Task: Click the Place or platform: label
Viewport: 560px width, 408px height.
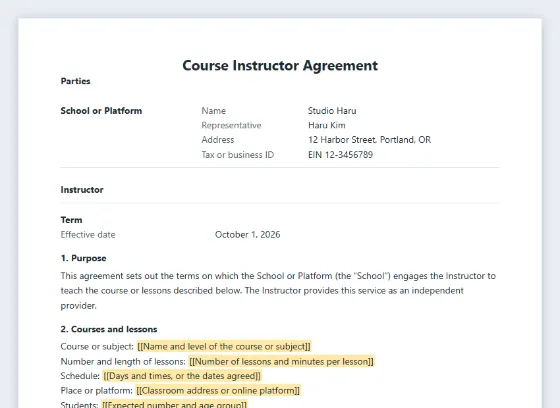Action: point(96,390)
